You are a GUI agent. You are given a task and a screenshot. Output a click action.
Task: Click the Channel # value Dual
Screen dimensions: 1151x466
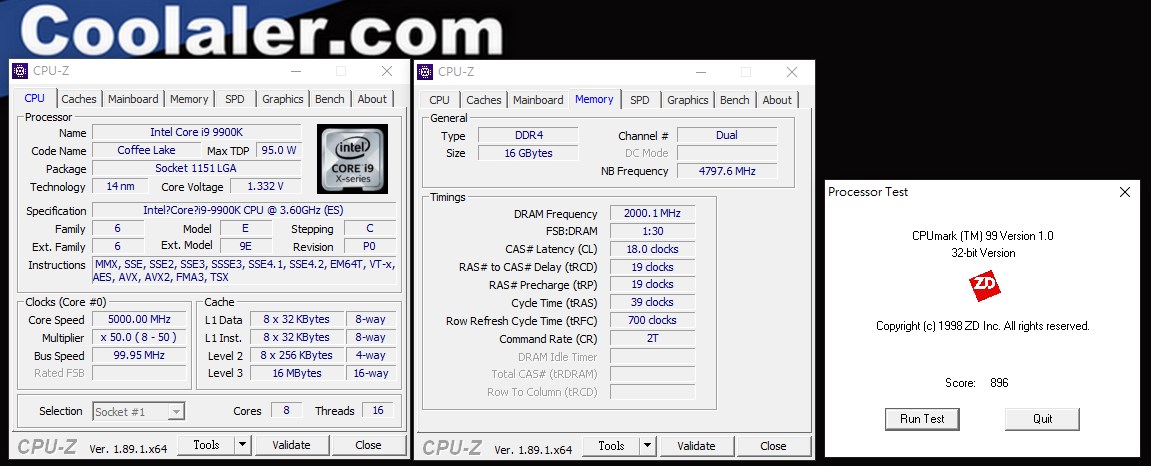click(x=727, y=135)
